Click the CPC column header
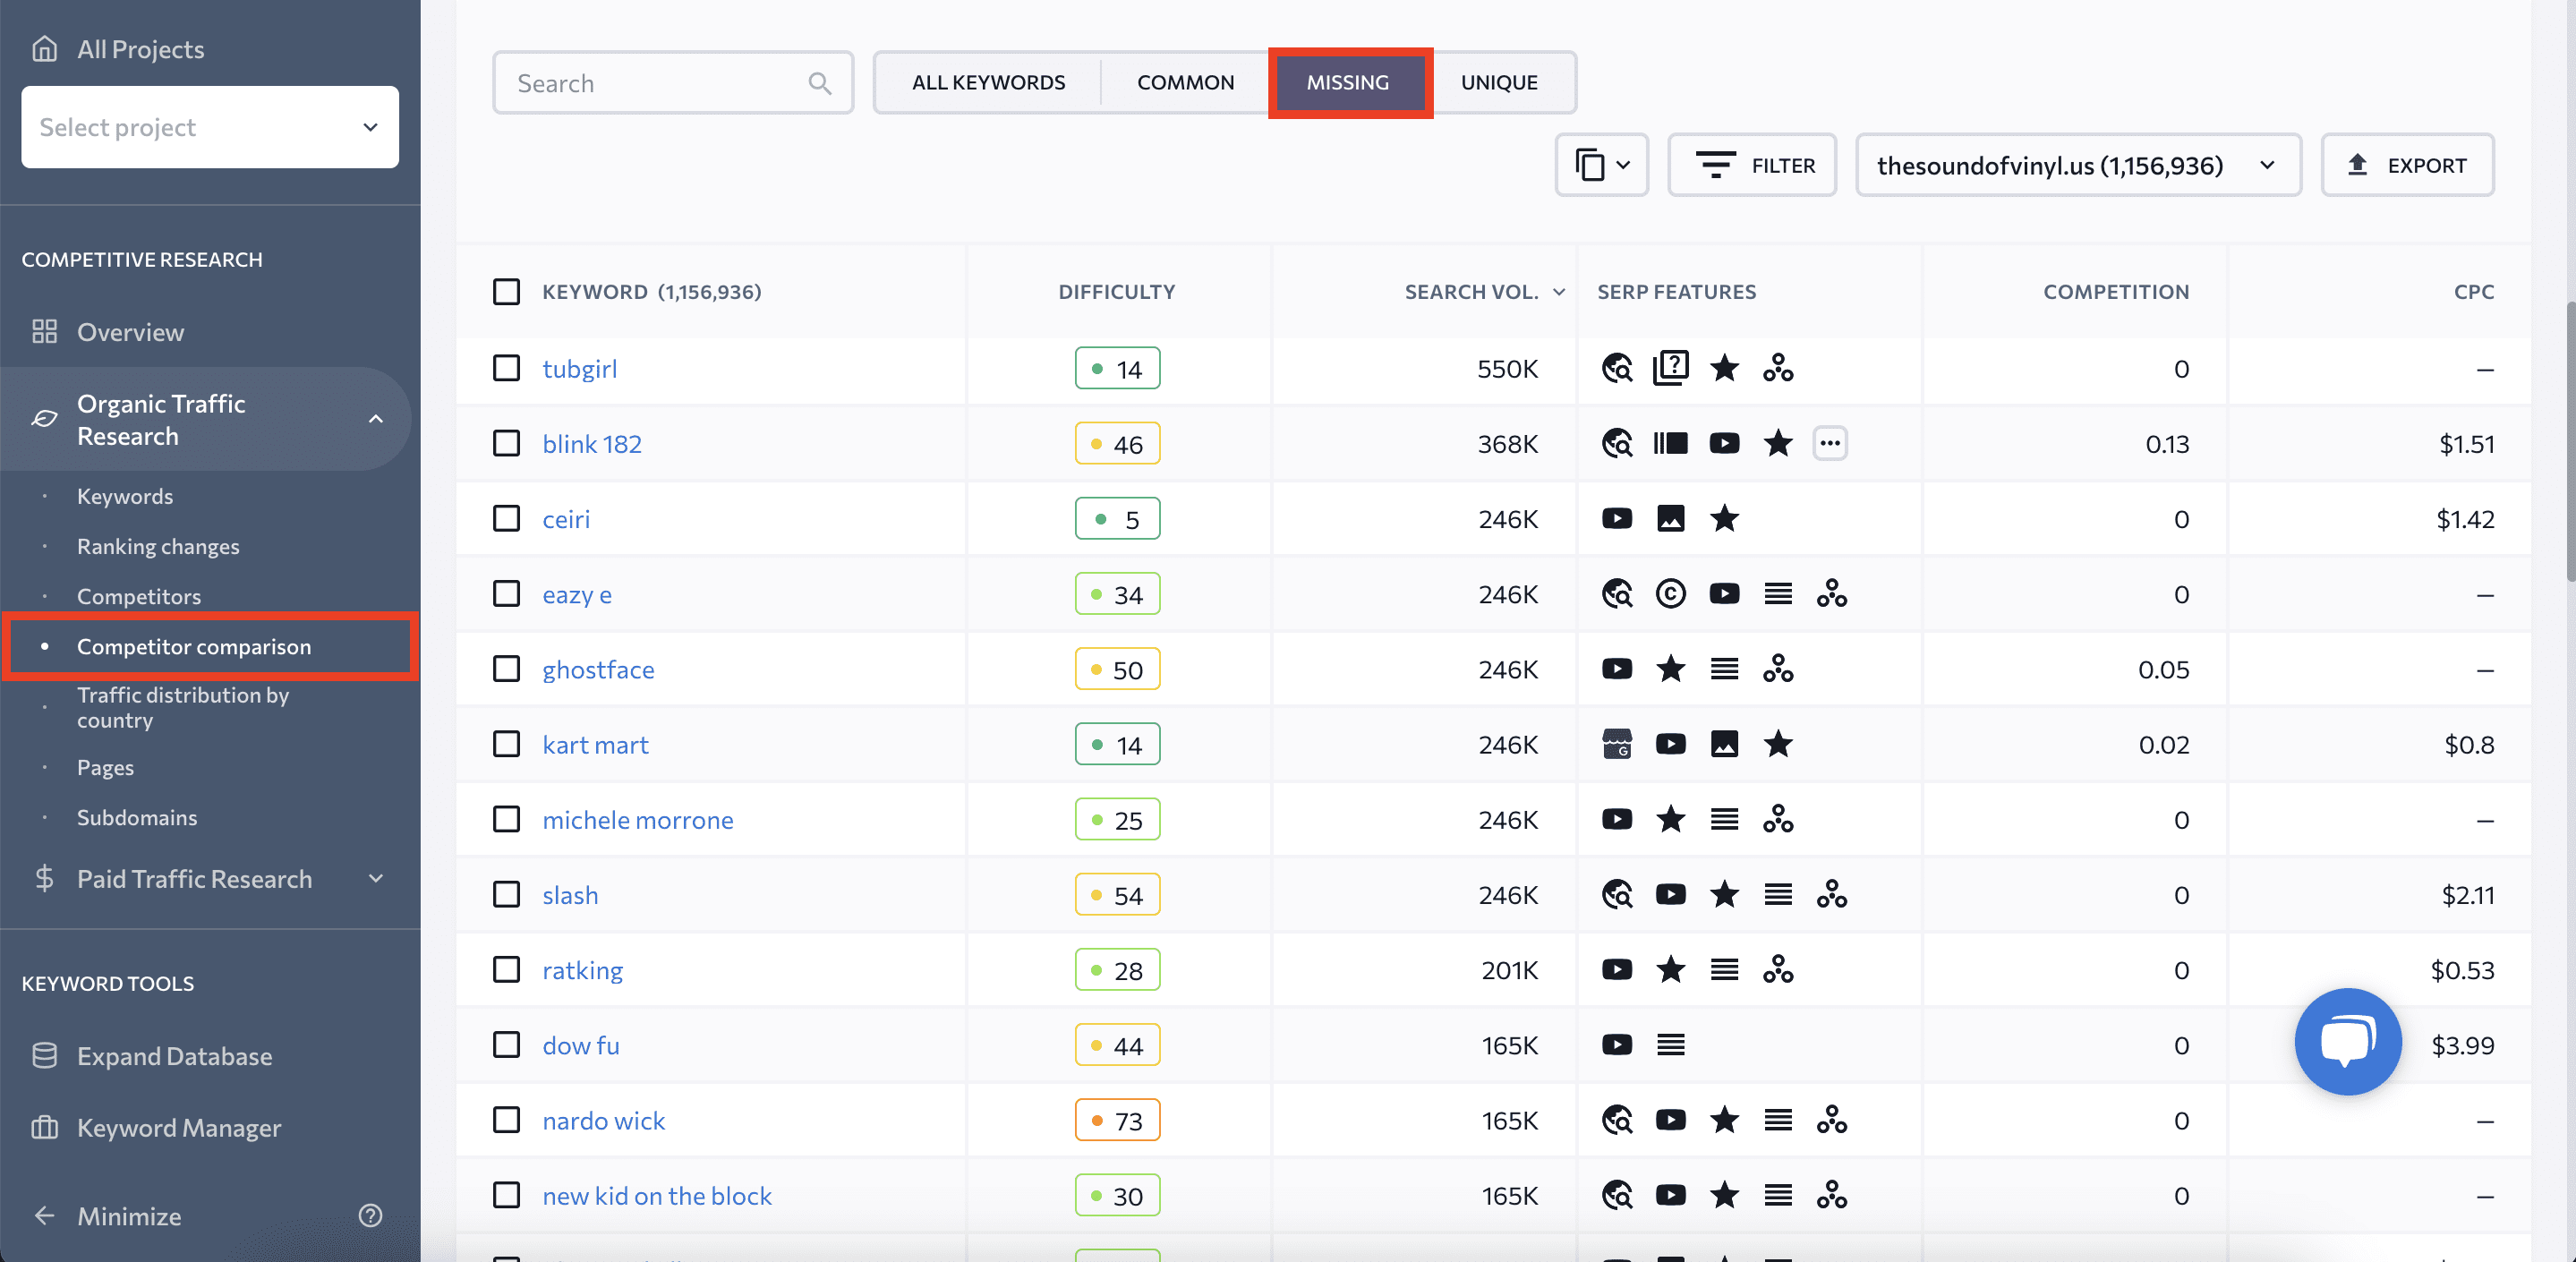Viewport: 2576px width, 1262px height. pyautogui.click(x=2473, y=291)
